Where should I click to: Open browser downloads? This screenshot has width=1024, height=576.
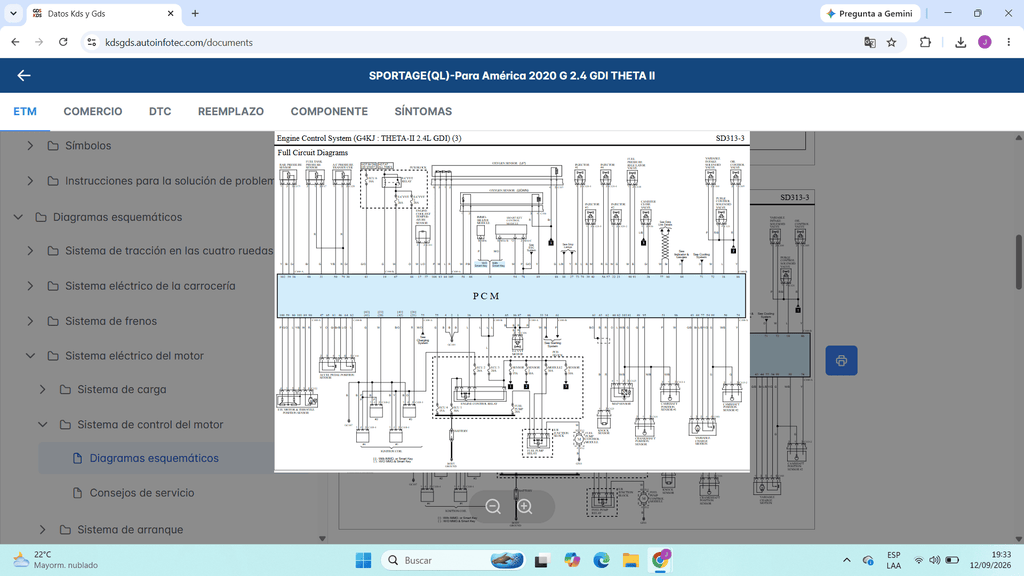click(960, 42)
